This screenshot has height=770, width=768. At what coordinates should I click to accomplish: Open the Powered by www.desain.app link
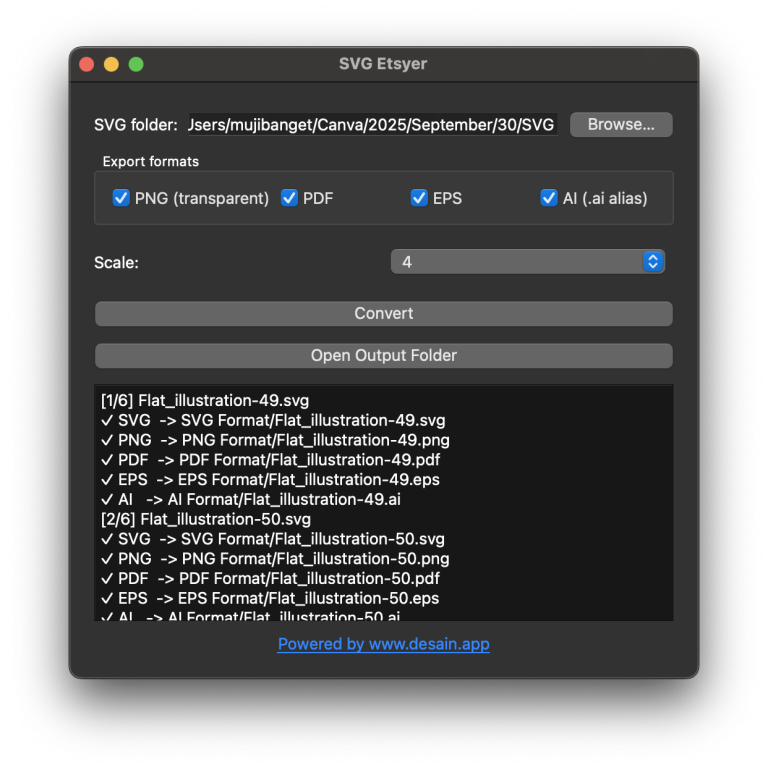click(x=383, y=644)
